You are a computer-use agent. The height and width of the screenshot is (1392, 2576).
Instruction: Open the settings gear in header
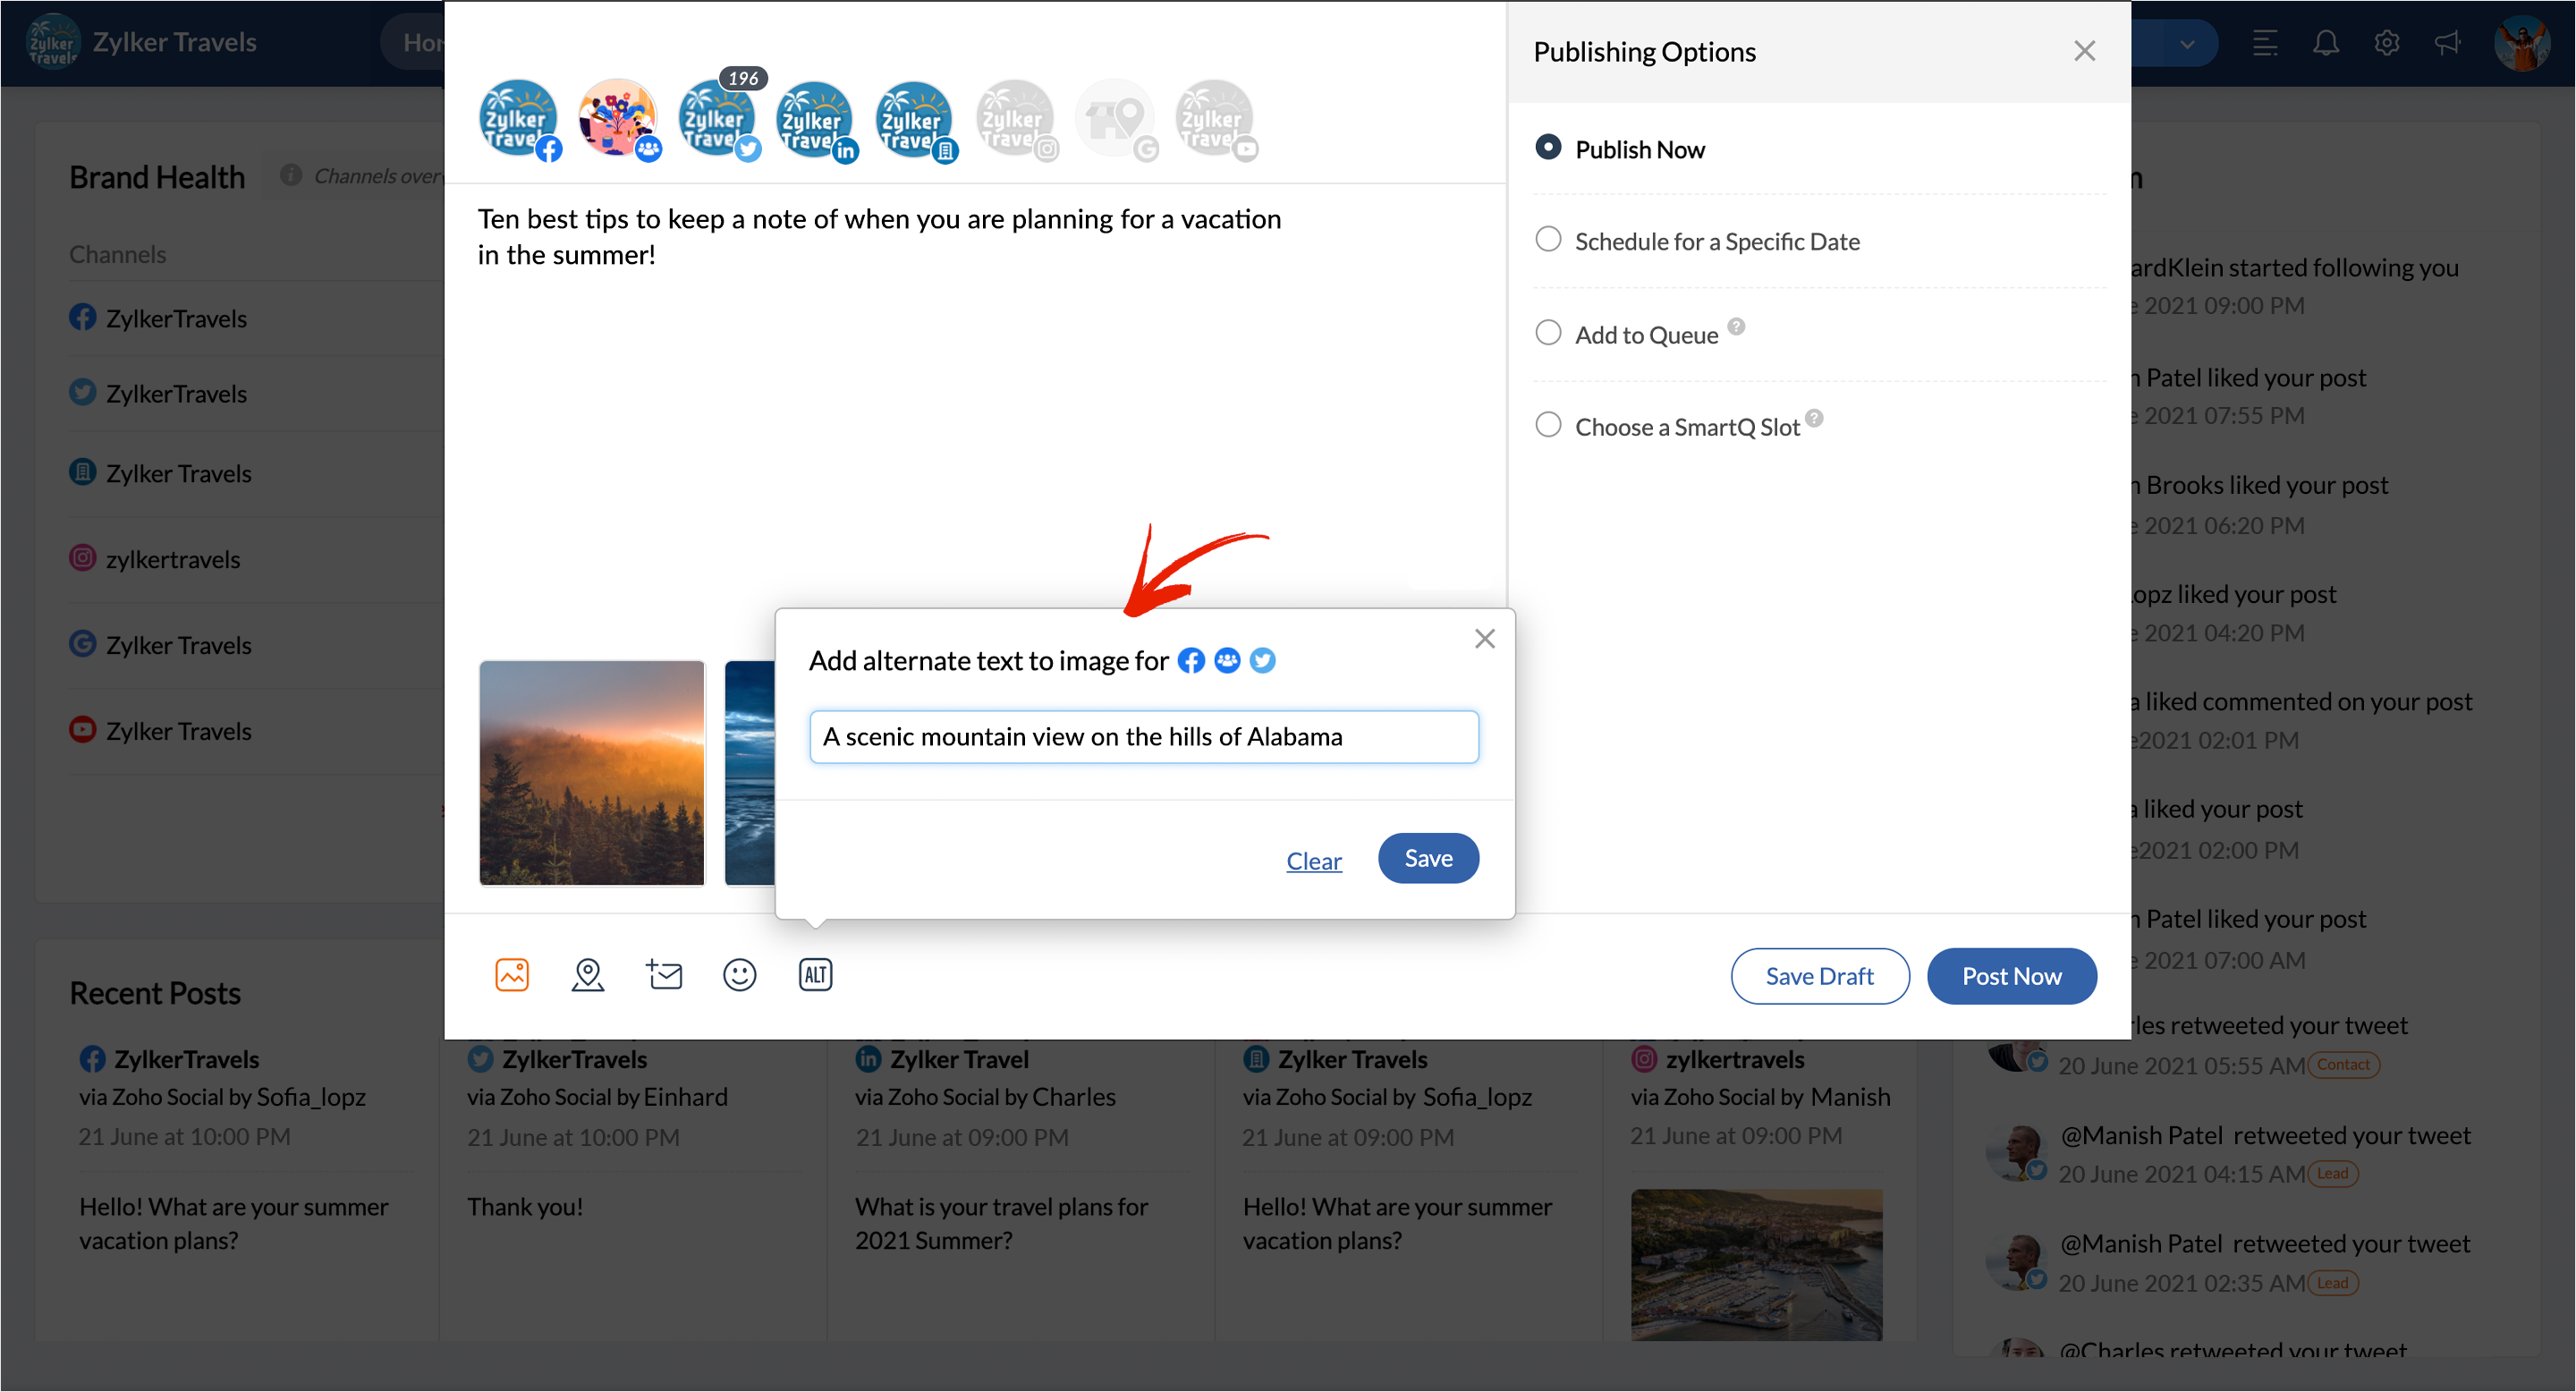coord(2387,43)
